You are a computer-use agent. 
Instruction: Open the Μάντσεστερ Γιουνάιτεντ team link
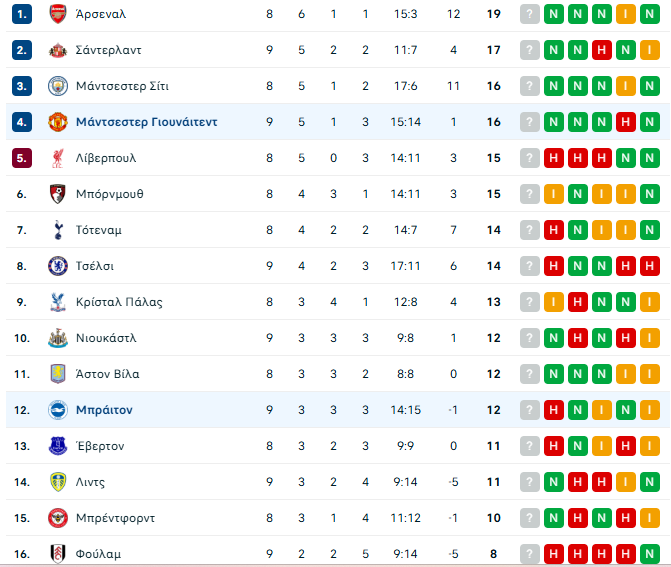pyautogui.click(x=146, y=122)
